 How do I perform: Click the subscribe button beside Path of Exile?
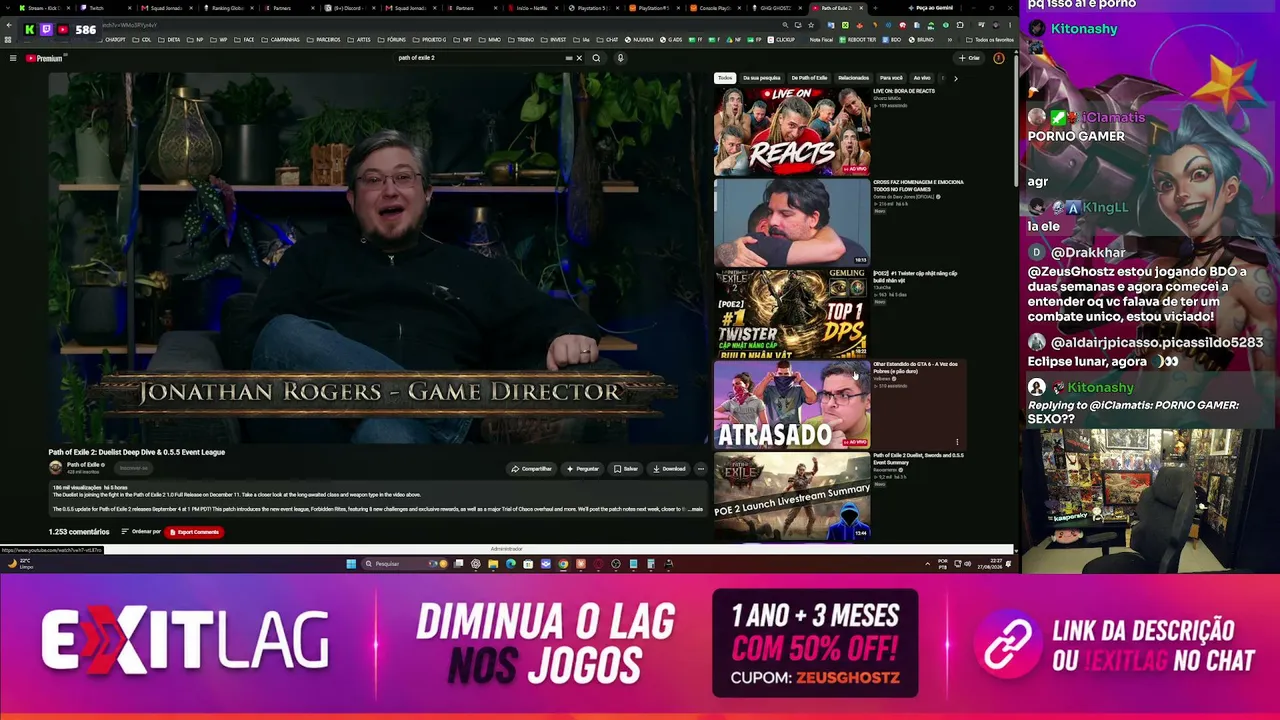pos(133,468)
